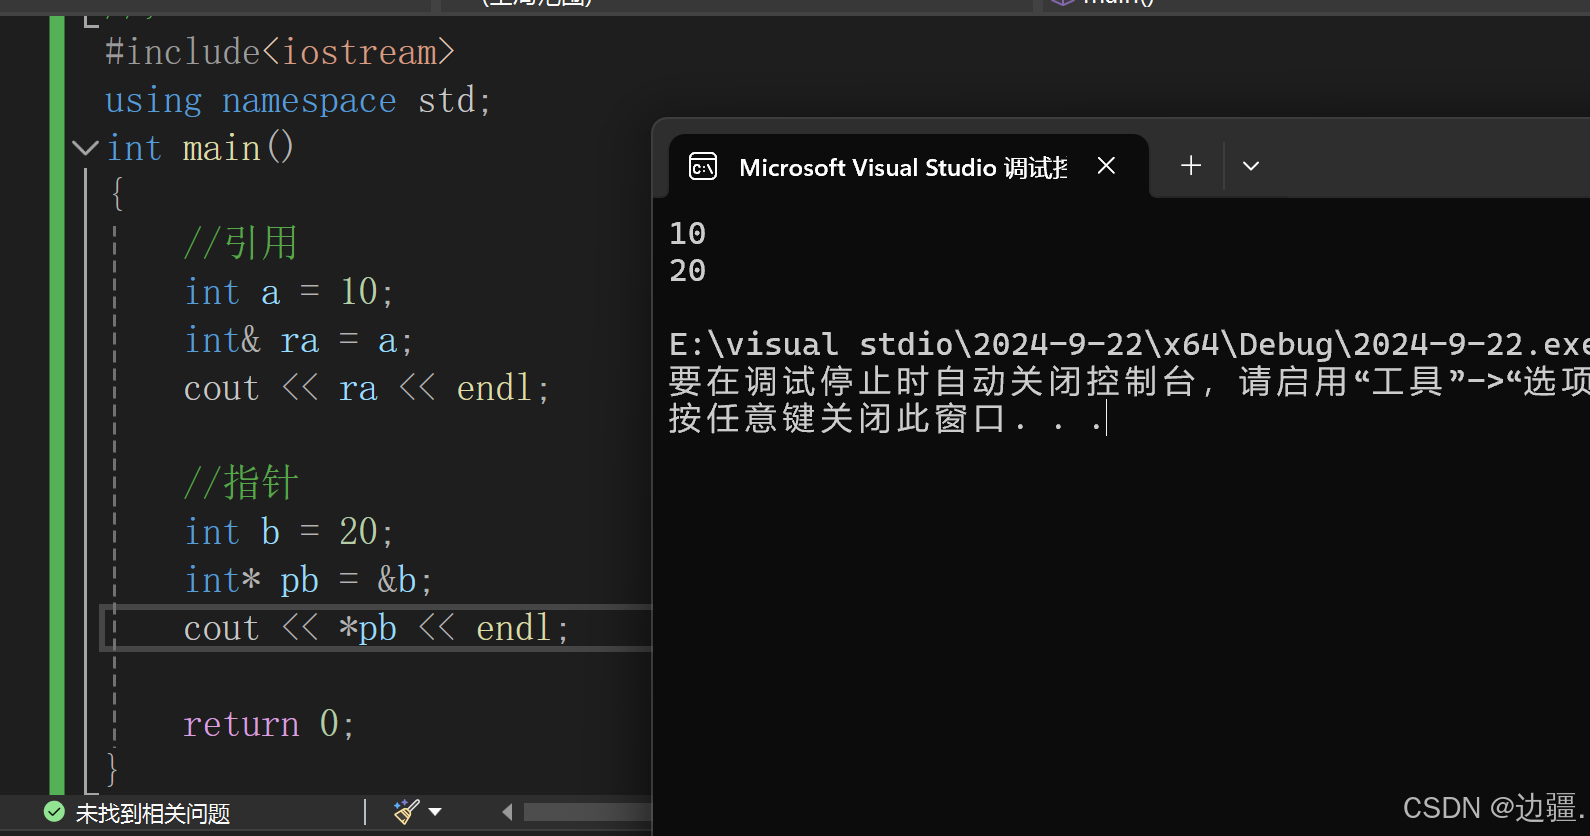Image resolution: width=1590 pixels, height=836 pixels.
Task: Close the Visual Studio debug console tab
Action: 1106,166
